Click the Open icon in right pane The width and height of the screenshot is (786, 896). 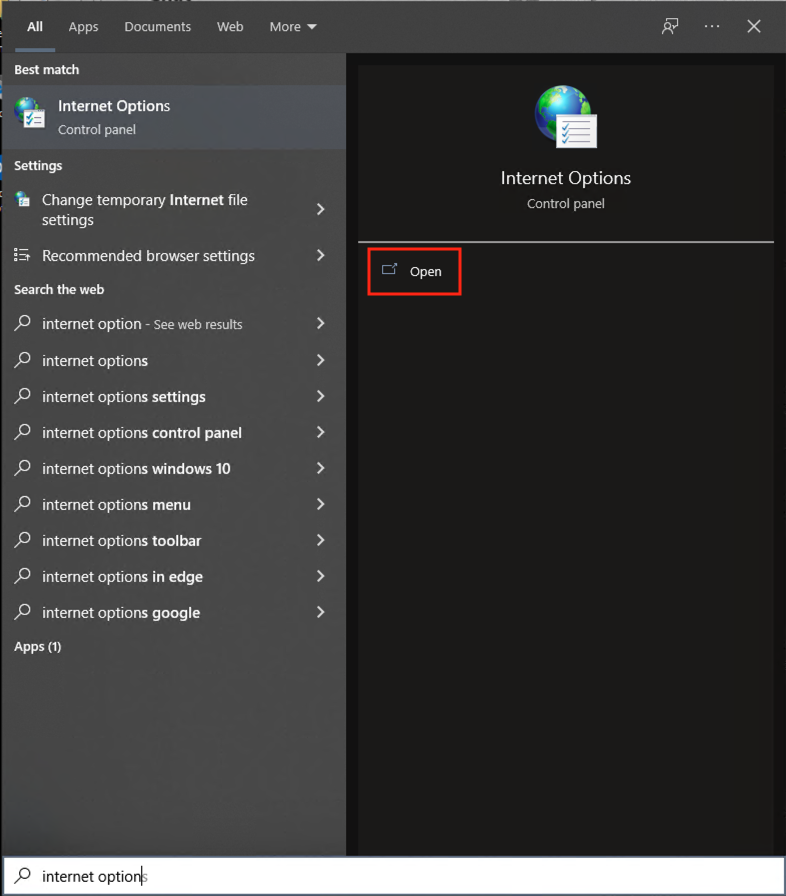[x=390, y=271]
